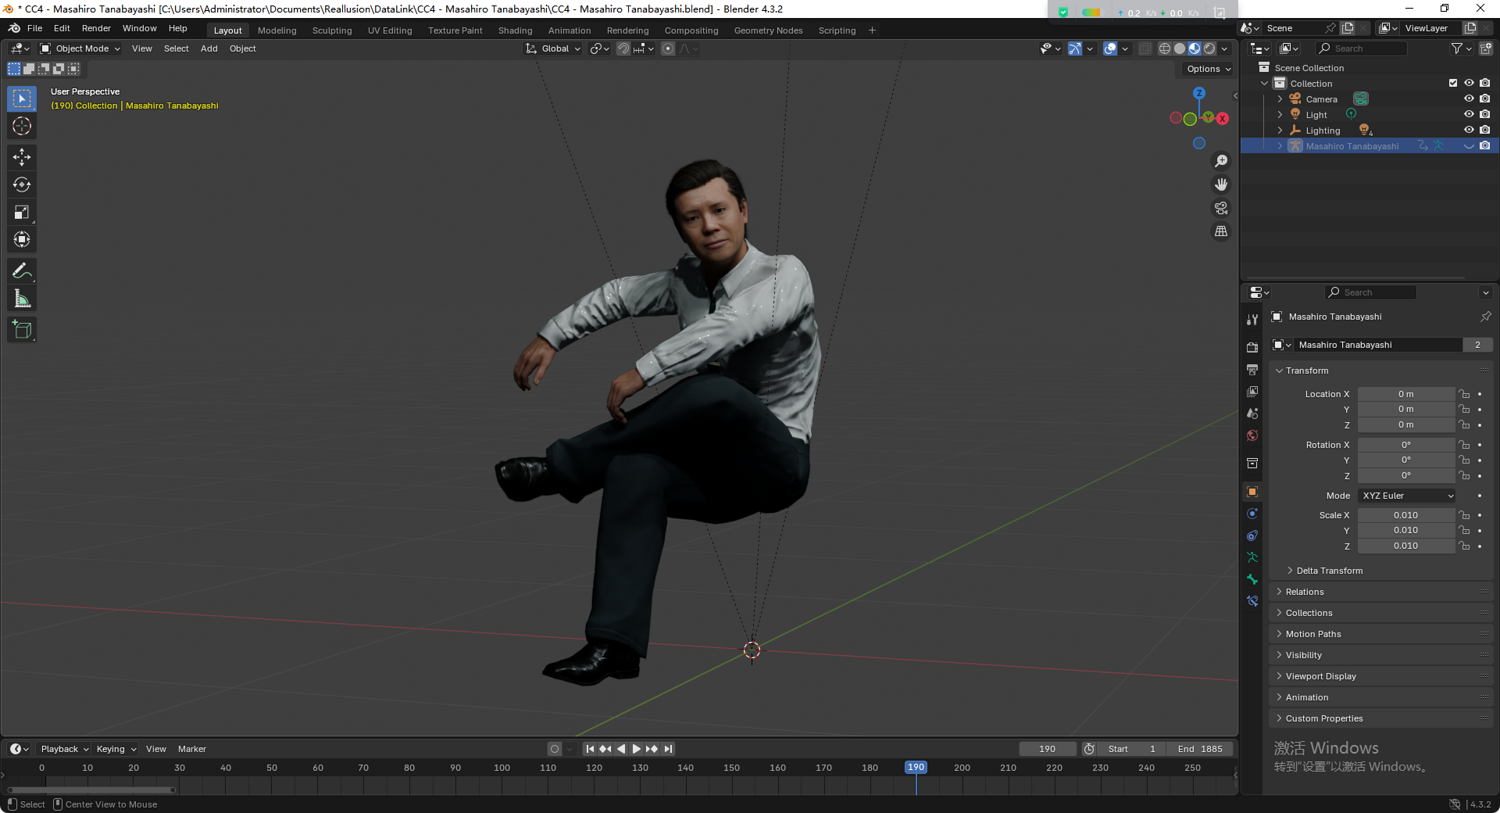Switch to the Sculpting workspace tab

(x=331, y=30)
